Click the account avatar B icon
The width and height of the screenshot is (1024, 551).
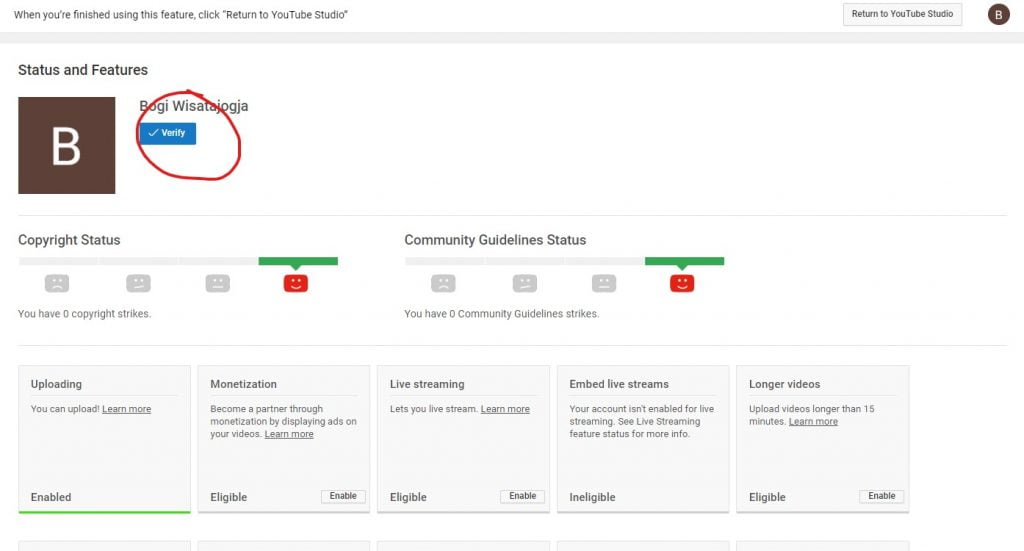[x=998, y=14]
